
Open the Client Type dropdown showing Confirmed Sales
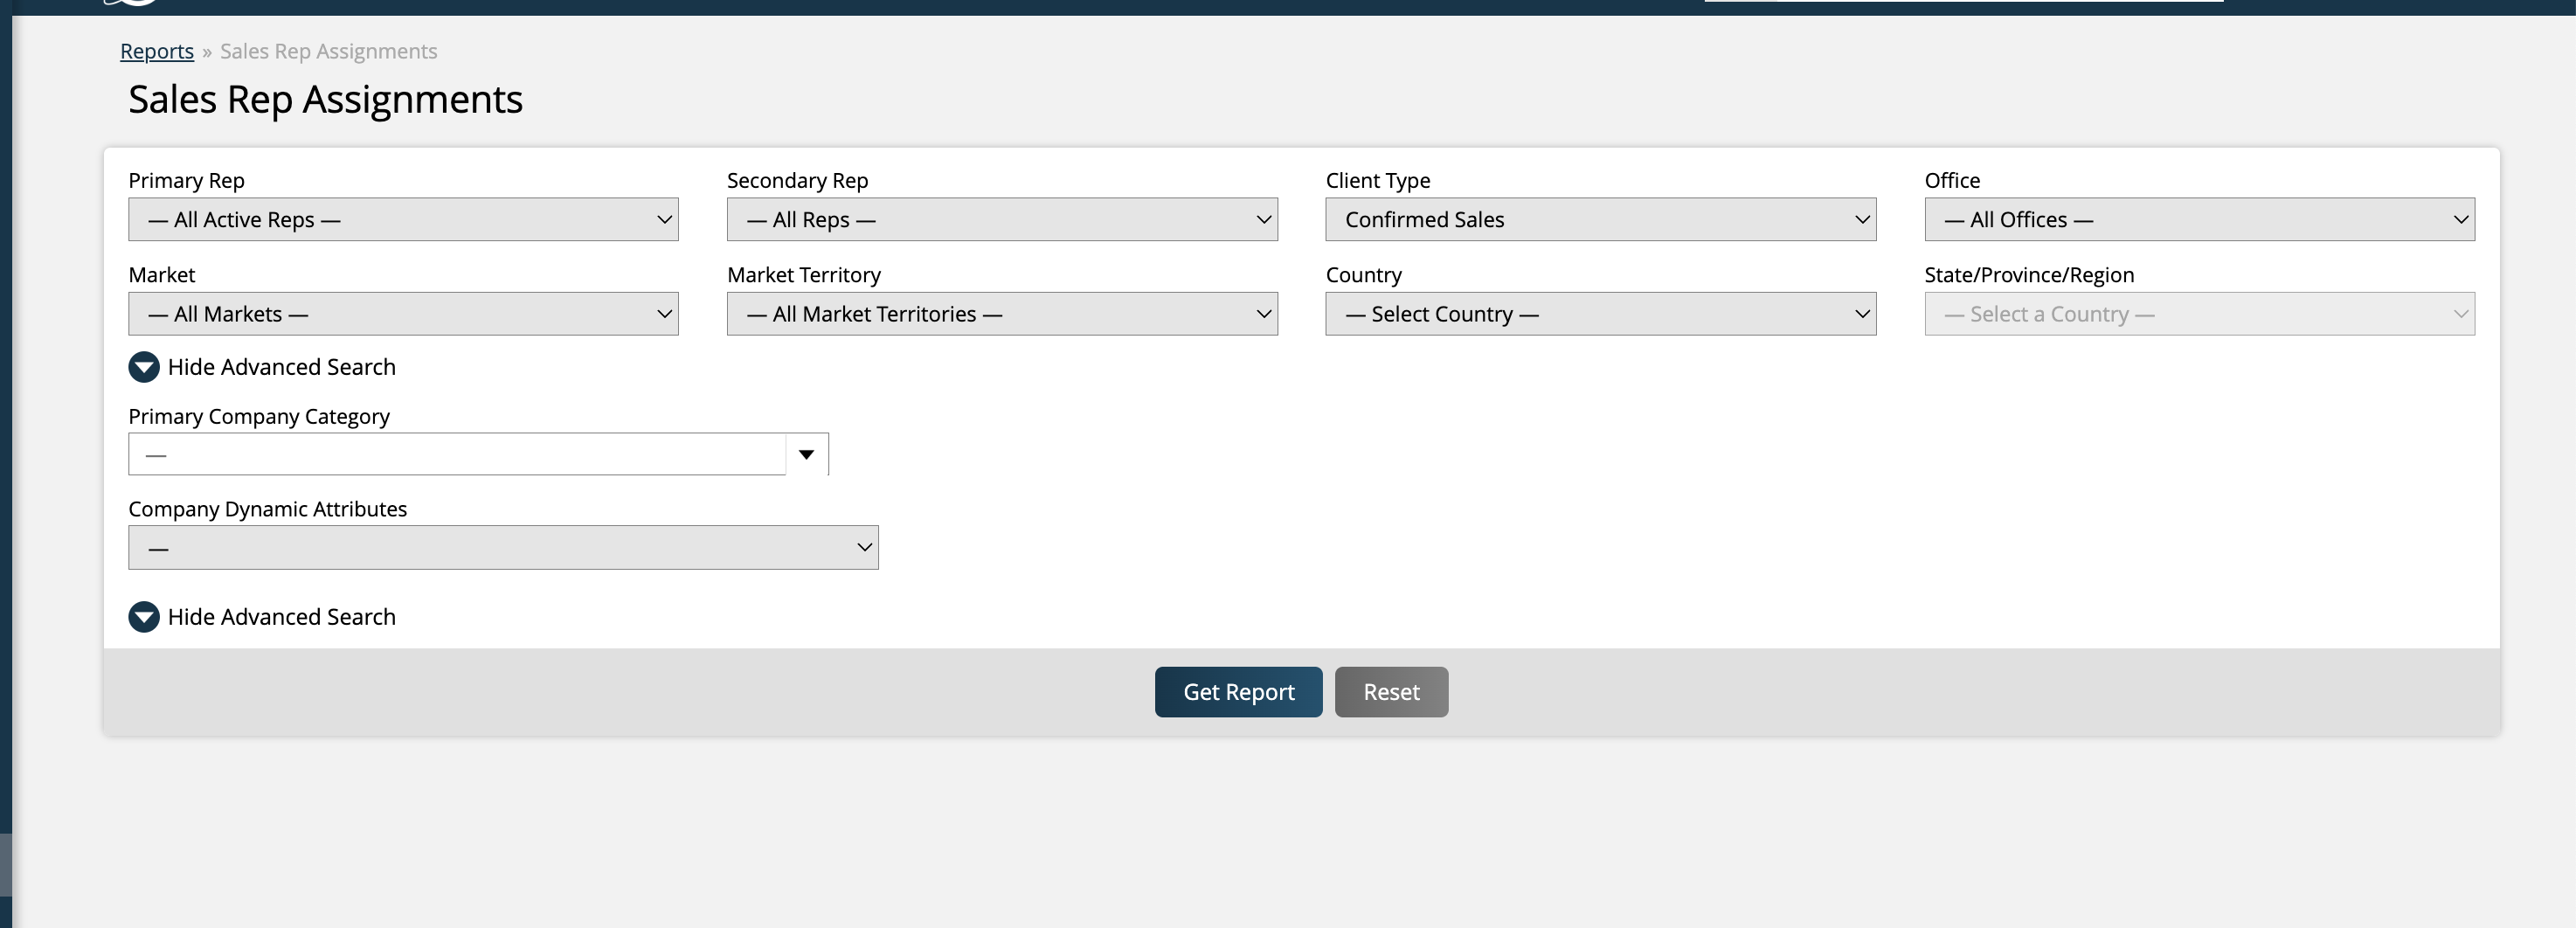coord(1600,220)
